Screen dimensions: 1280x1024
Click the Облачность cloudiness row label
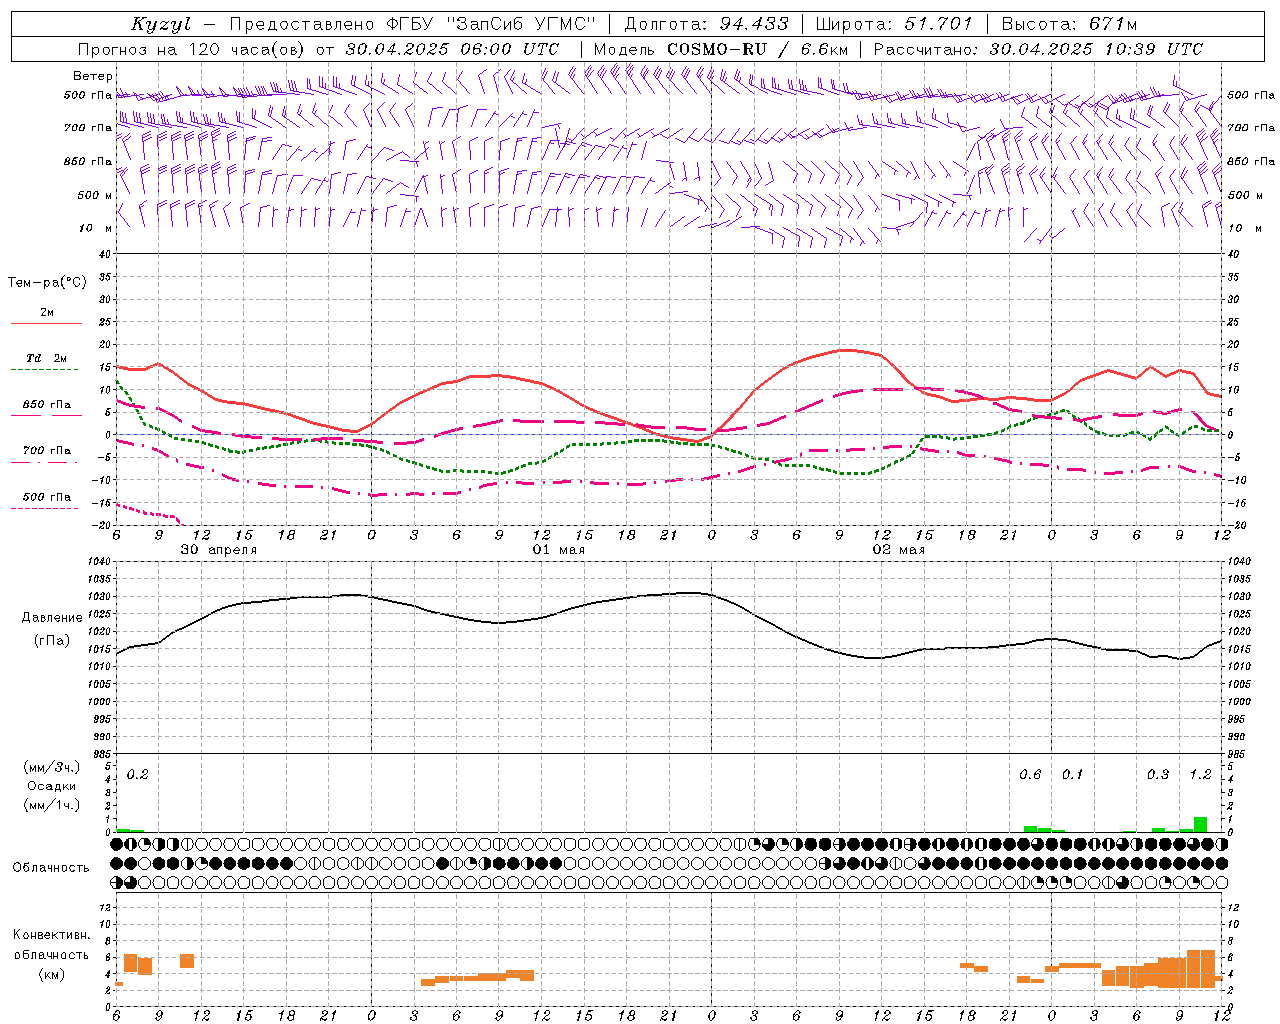[x=51, y=868]
